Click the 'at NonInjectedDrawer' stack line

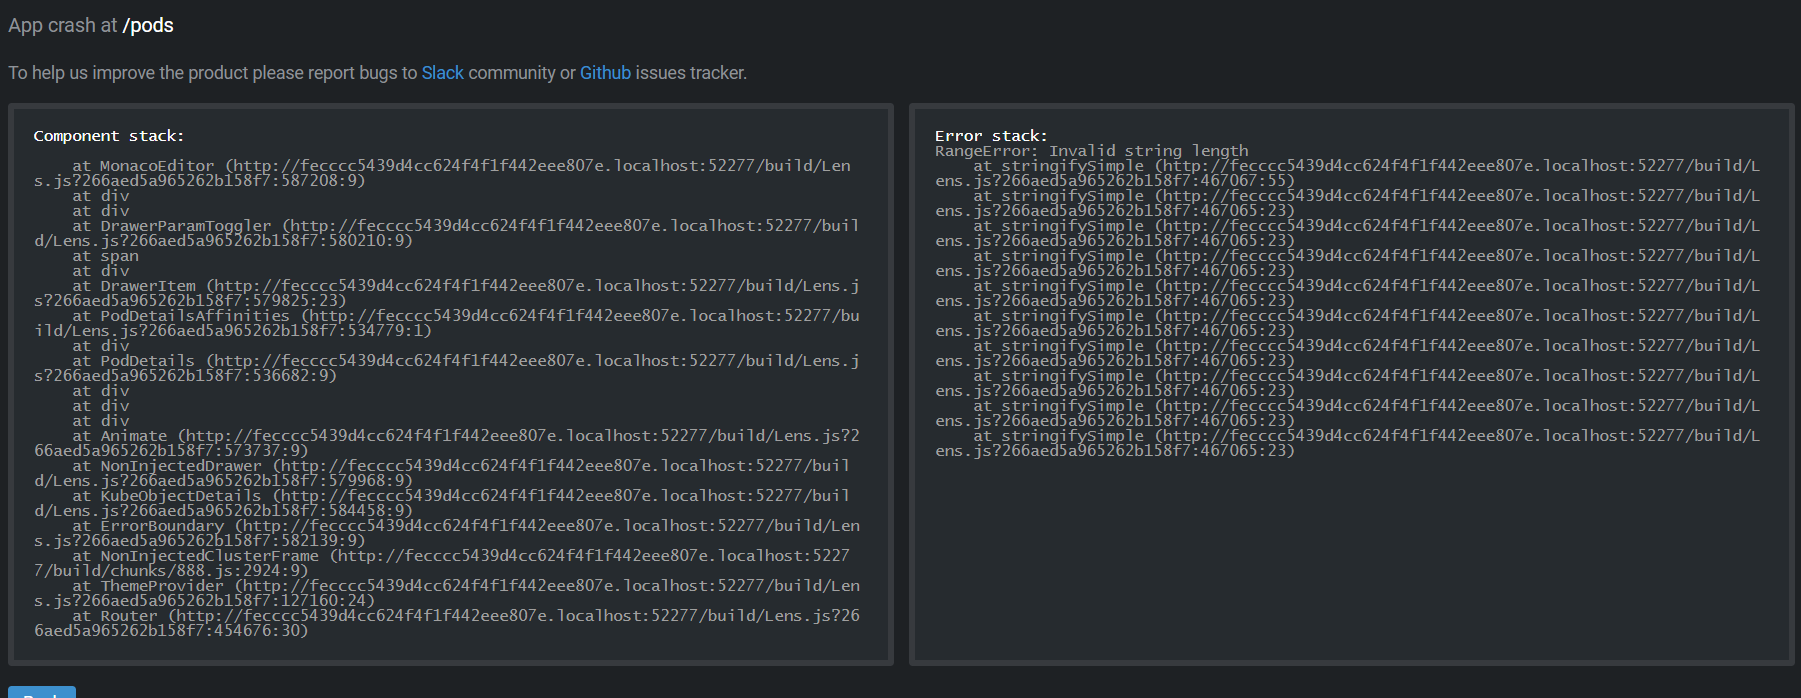point(442,473)
